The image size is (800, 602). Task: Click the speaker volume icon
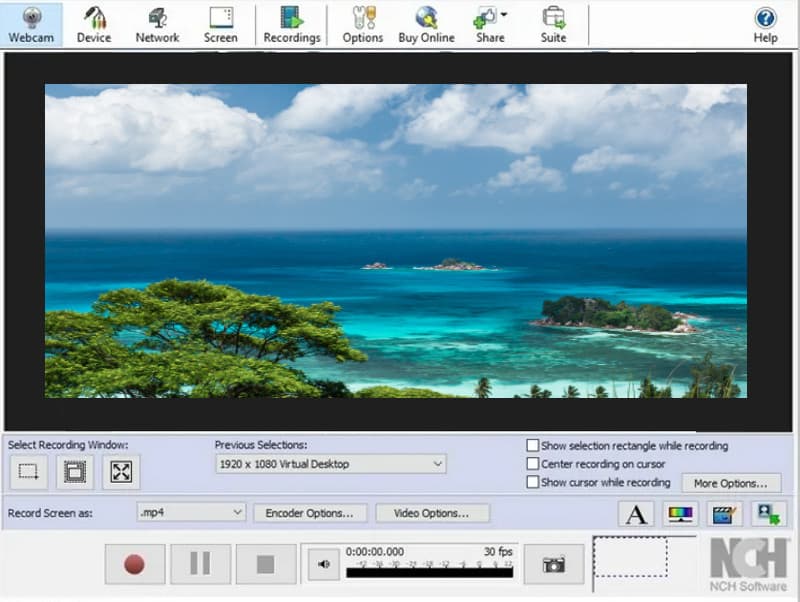[x=323, y=564]
